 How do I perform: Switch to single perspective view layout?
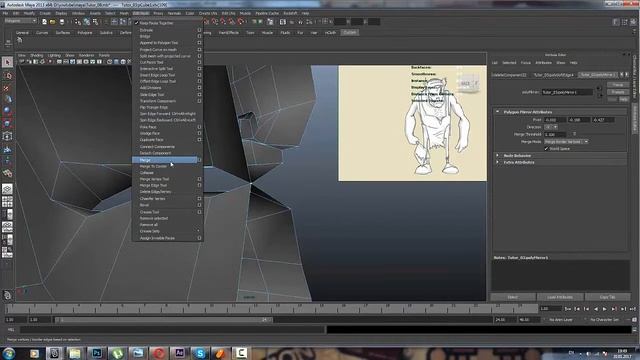click(x=7, y=189)
